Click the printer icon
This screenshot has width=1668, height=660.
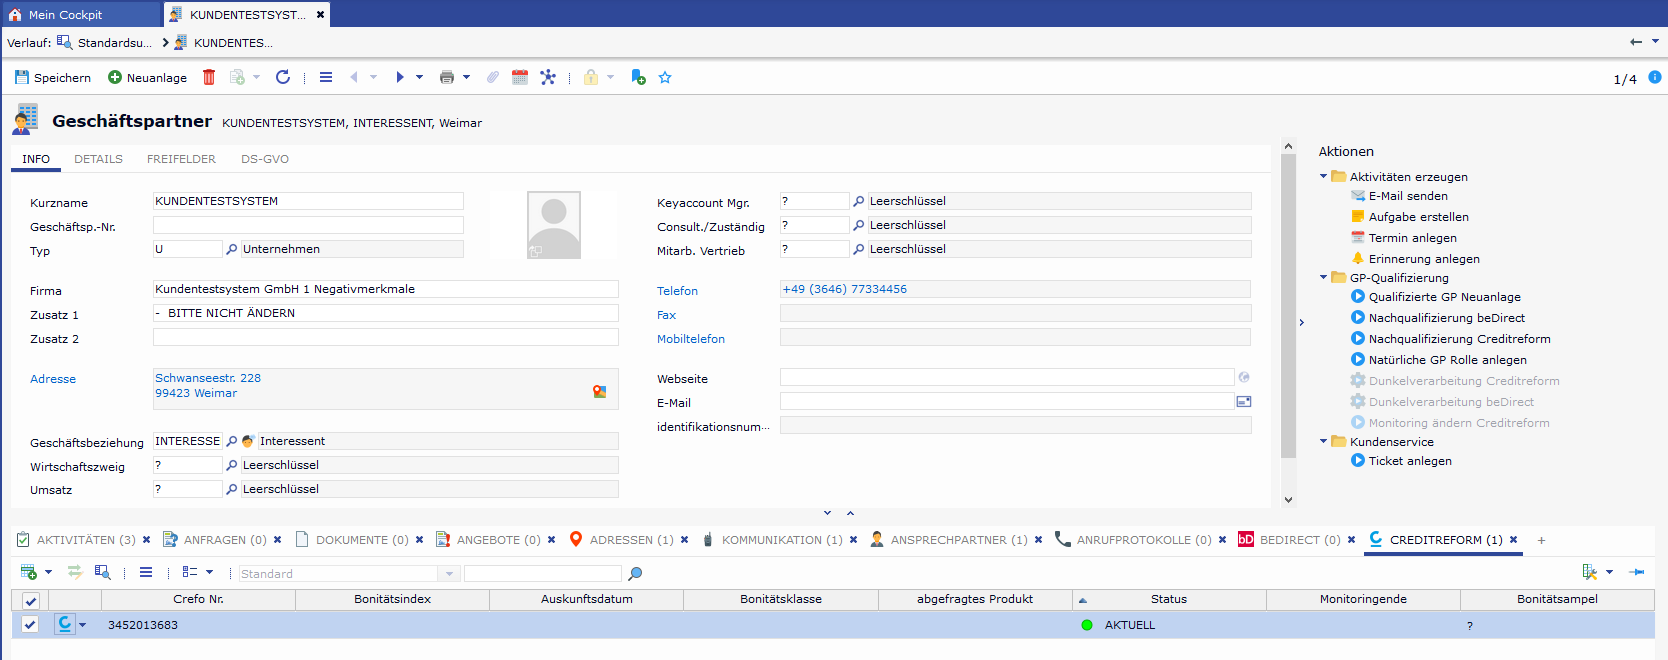tap(446, 77)
